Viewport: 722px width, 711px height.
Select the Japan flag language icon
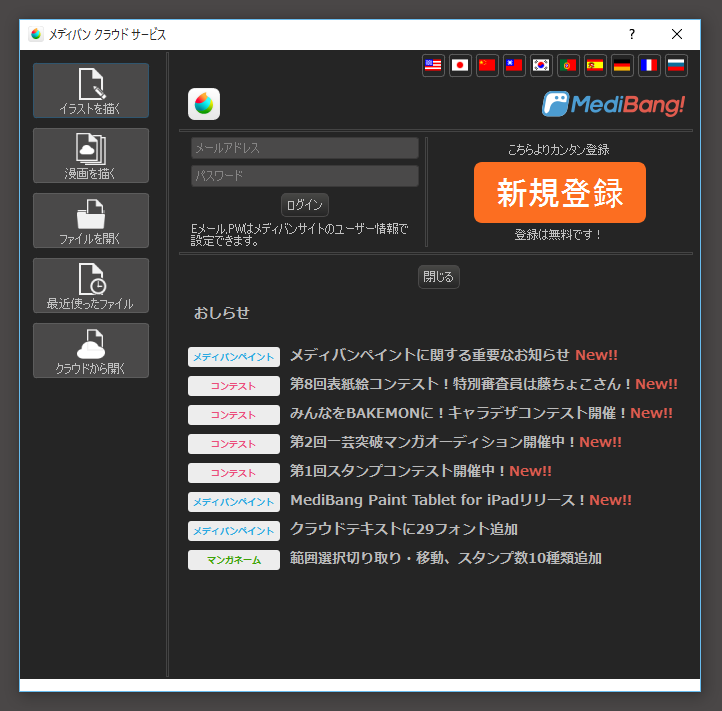(x=460, y=65)
